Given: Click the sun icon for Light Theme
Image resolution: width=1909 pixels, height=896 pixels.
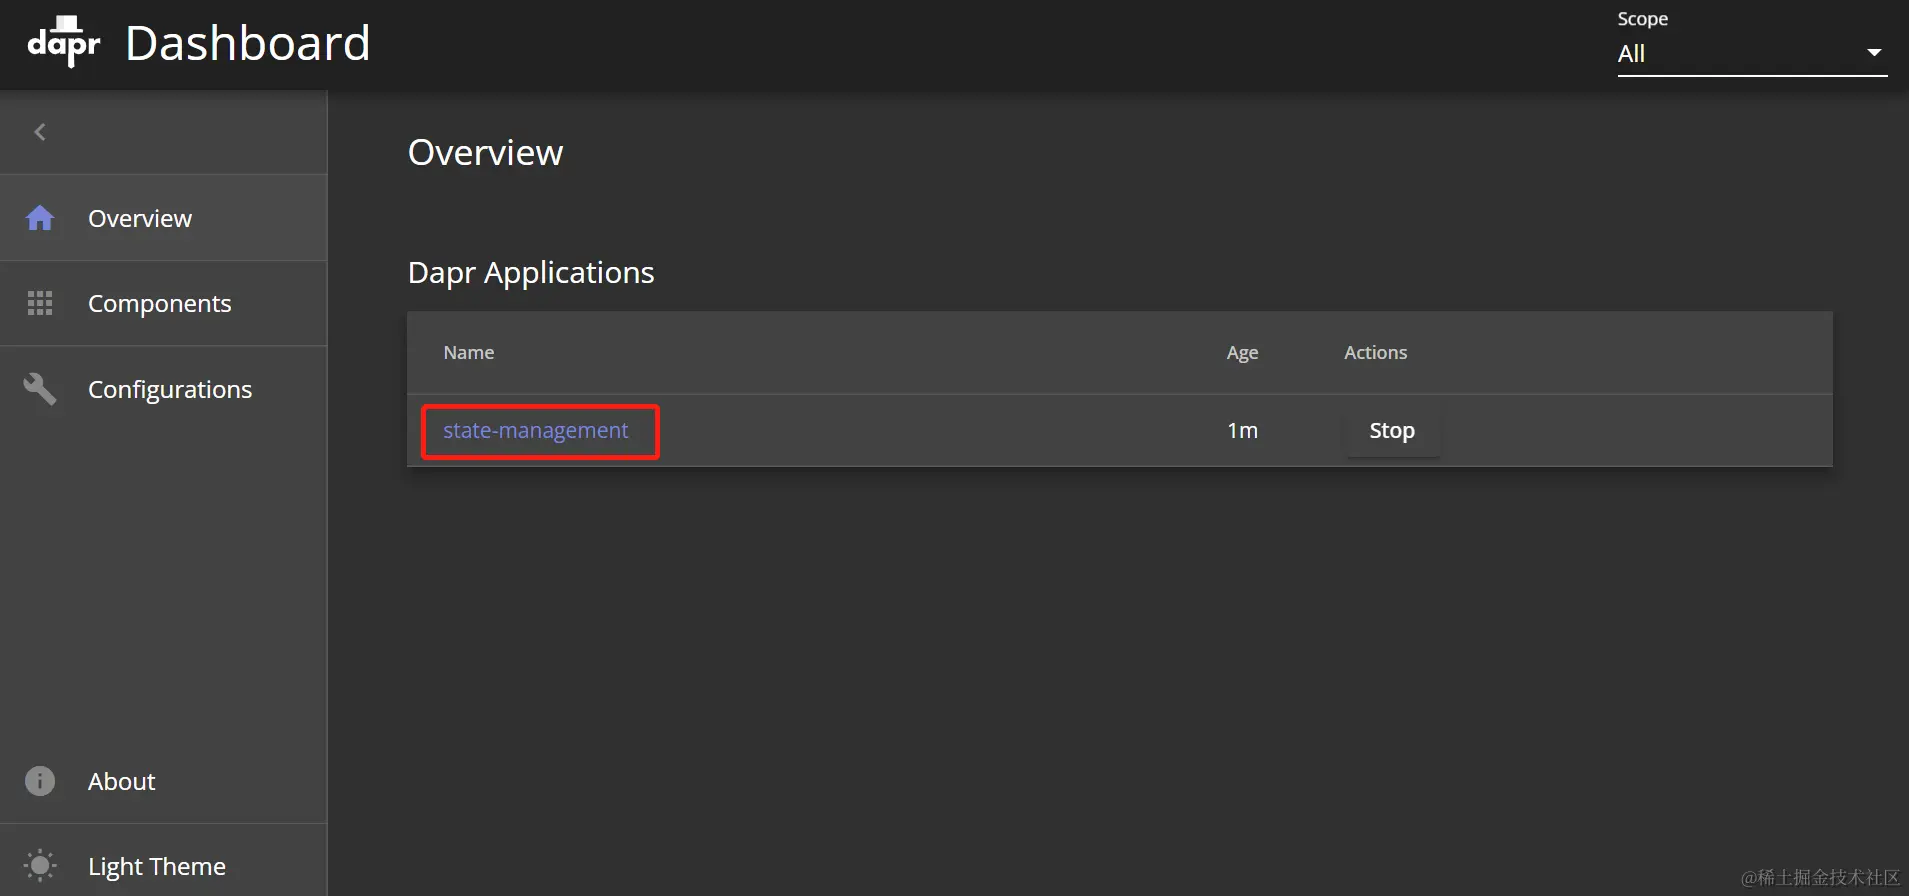Looking at the screenshot, I should 40,866.
